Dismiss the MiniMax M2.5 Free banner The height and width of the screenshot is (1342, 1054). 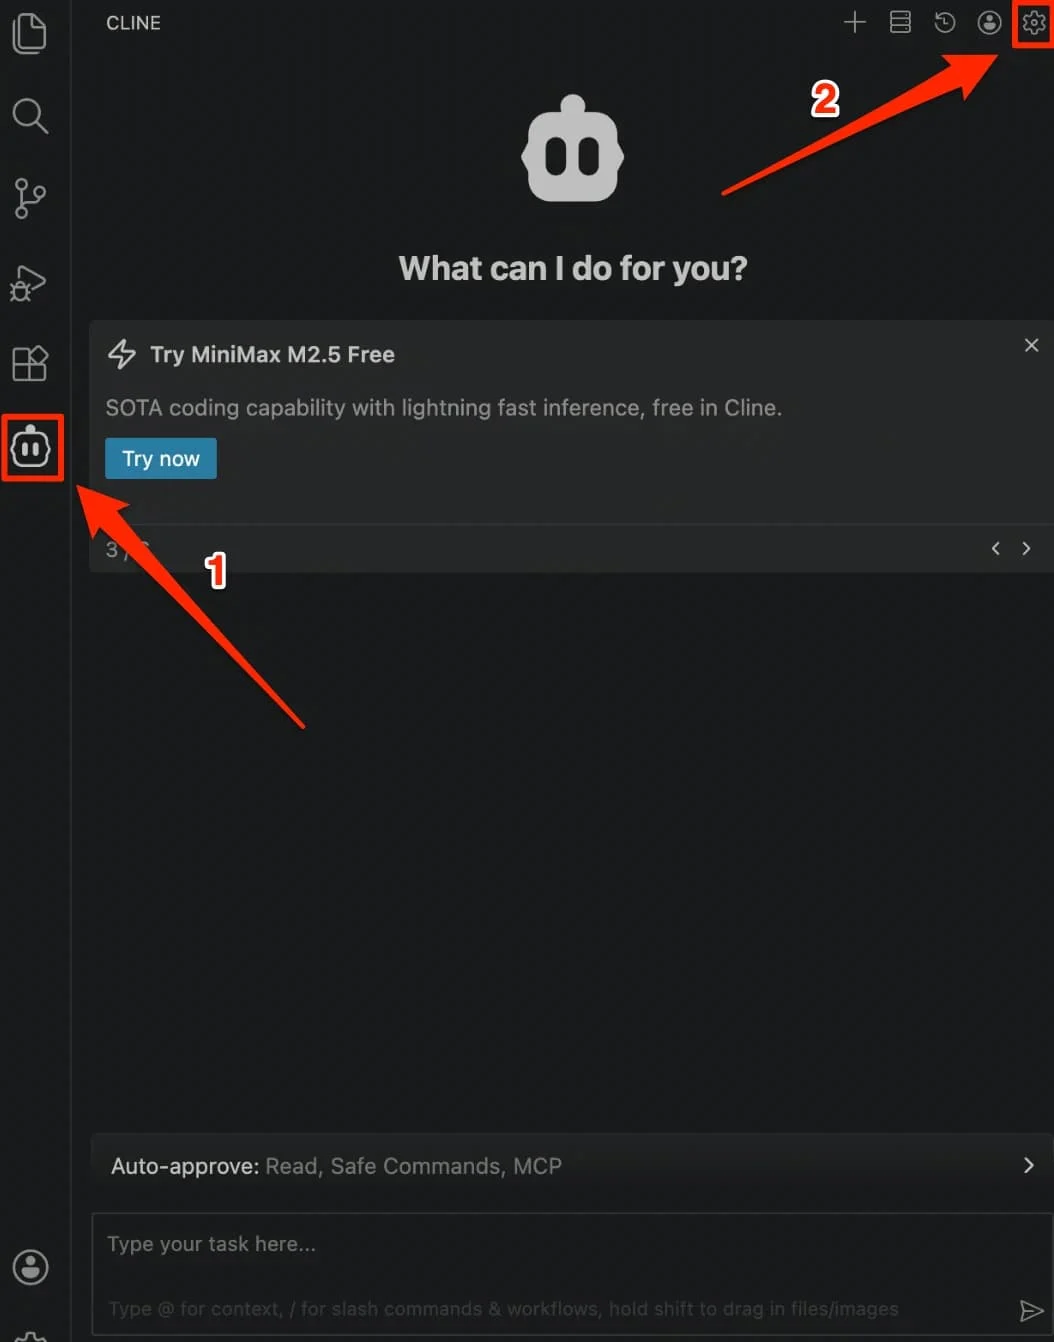1031,345
